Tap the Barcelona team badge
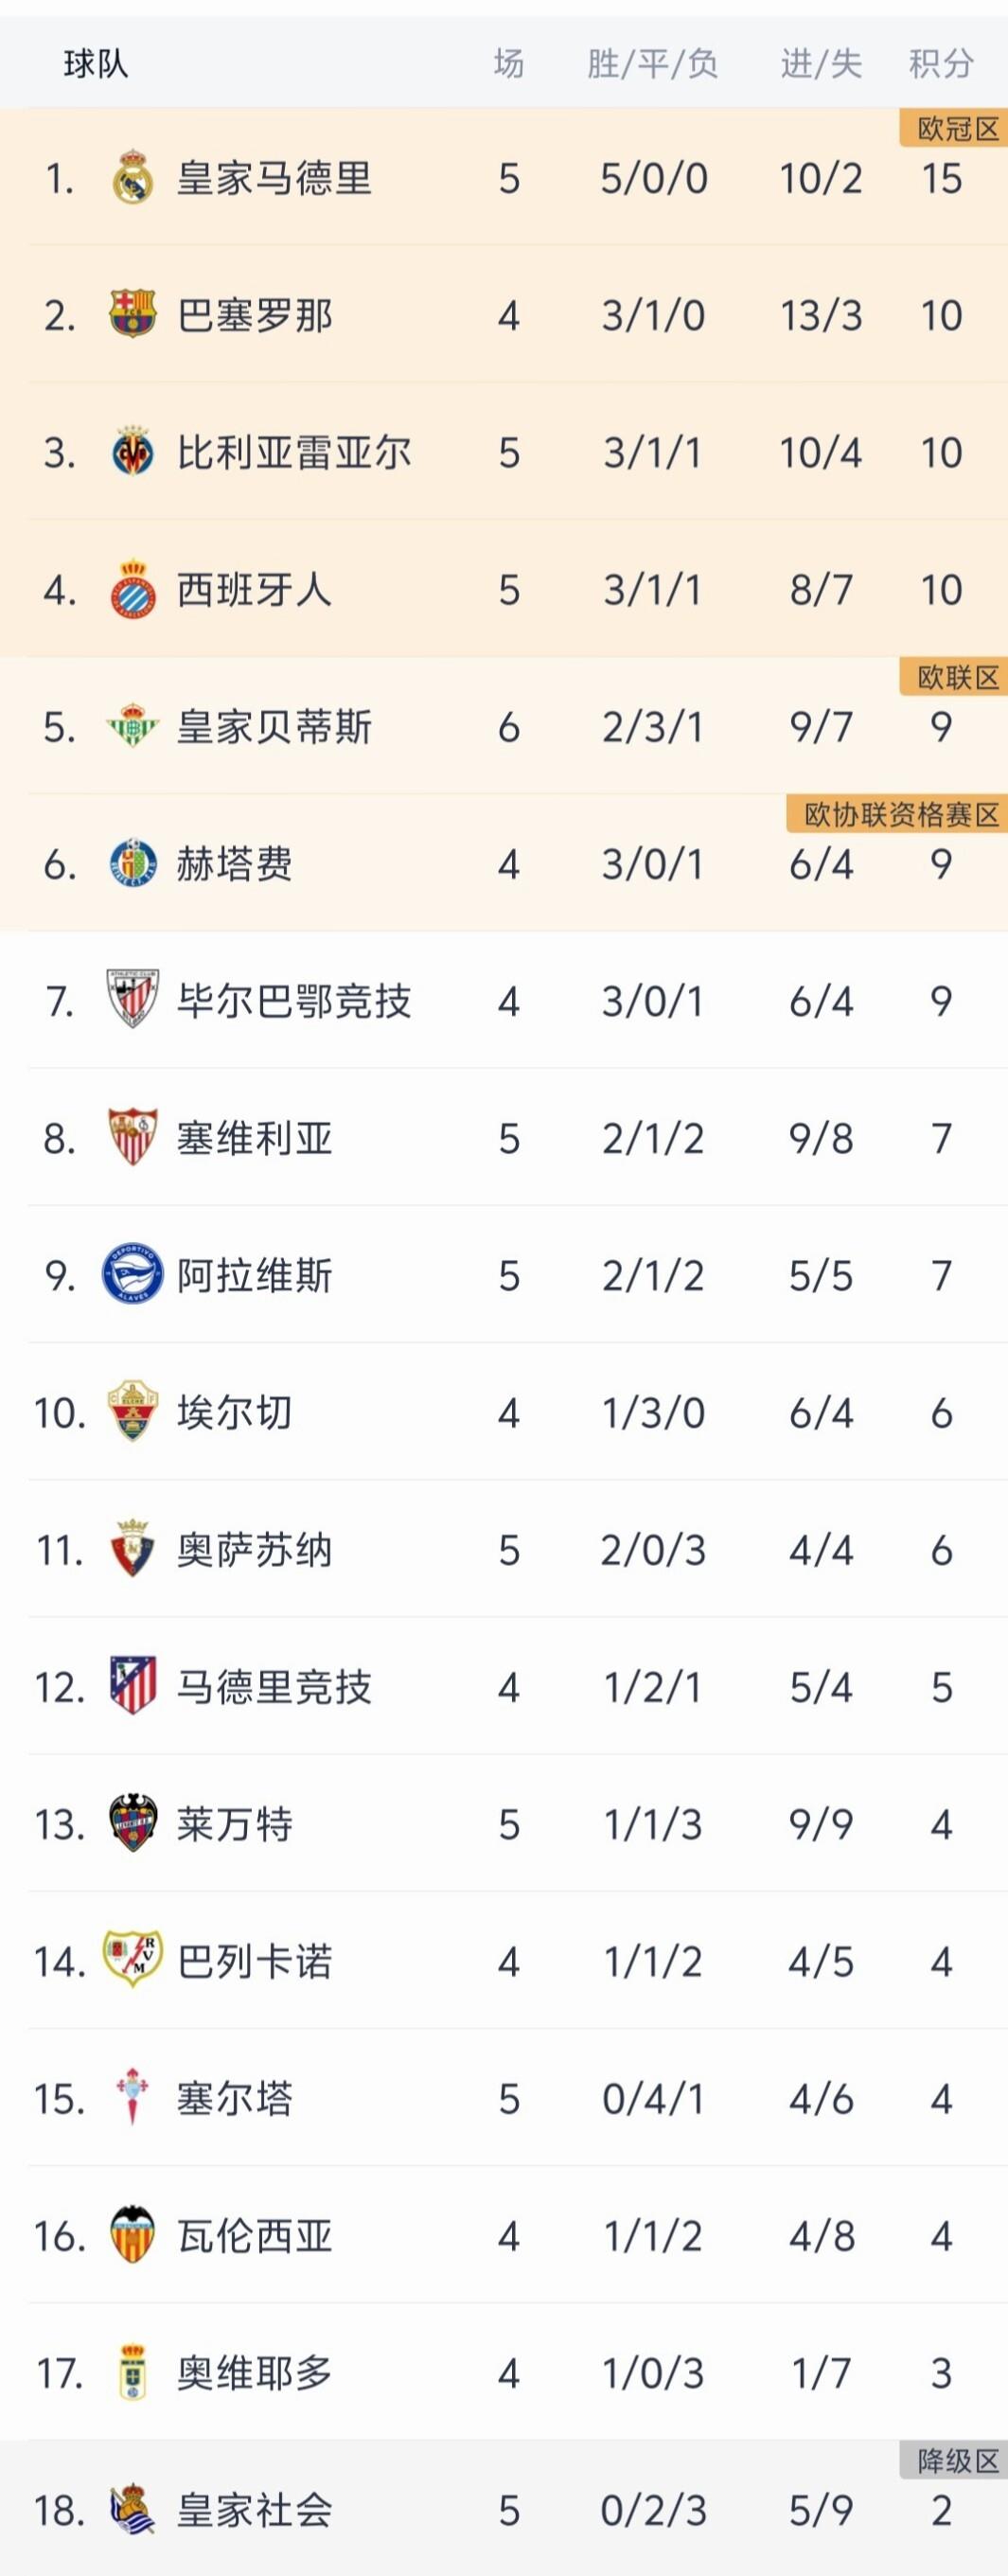The height and width of the screenshot is (2576, 1008). [x=132, y=315]
